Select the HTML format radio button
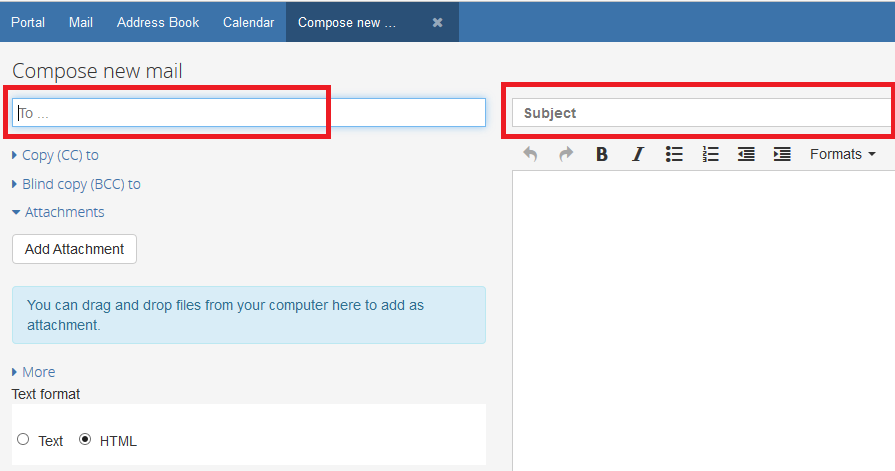Screen dimensions: 895x471 (85, 439)
